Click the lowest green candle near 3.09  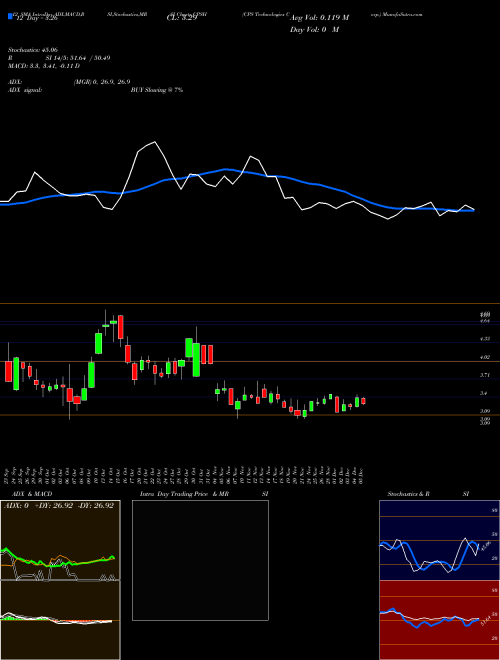click(x=305, y=413)
